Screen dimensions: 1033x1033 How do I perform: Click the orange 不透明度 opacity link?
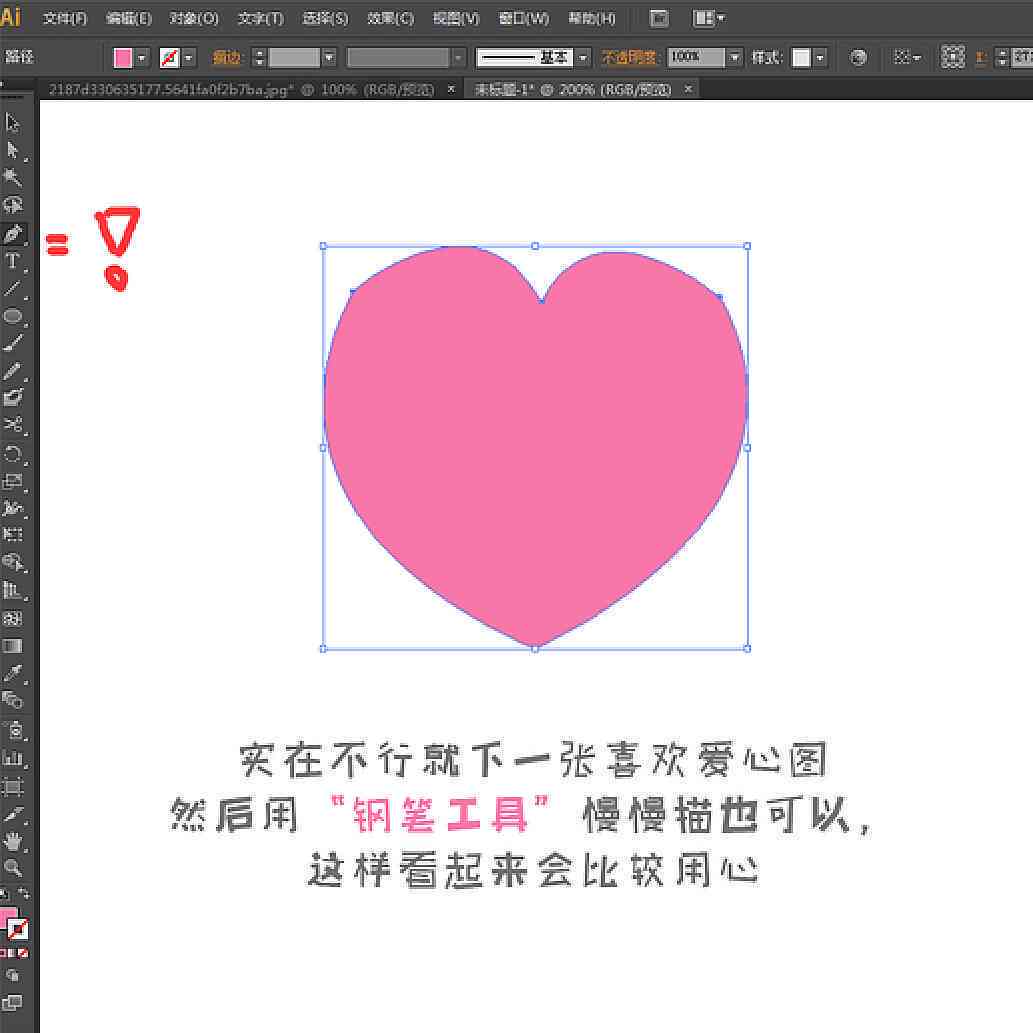coord(628,58)
